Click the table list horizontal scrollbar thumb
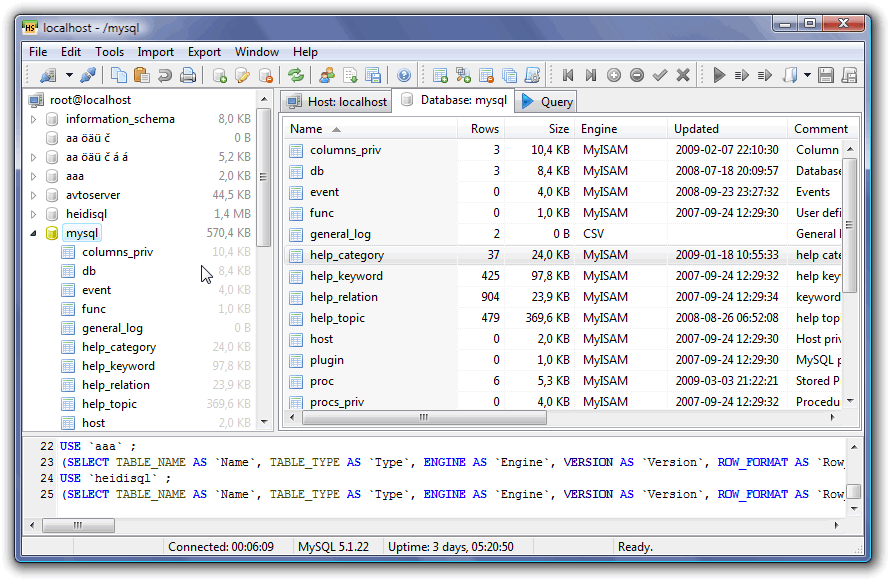This screenshot has width=890, height=581. (x=423, y=418)
